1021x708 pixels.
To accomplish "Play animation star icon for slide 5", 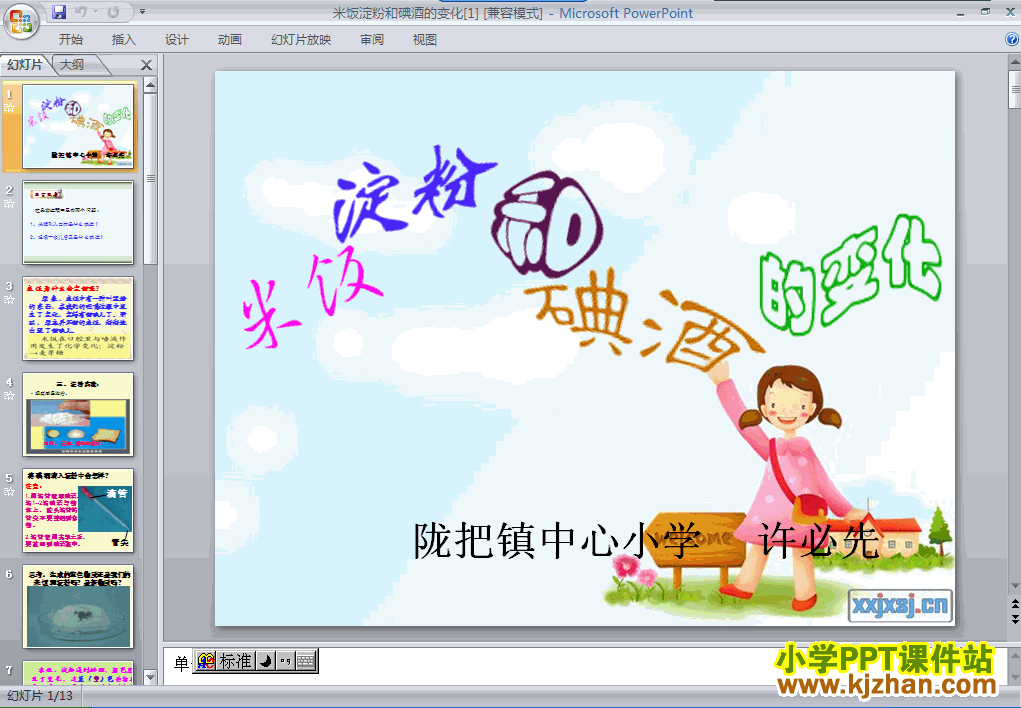I will pyautogui.click(x=10, y=491).
